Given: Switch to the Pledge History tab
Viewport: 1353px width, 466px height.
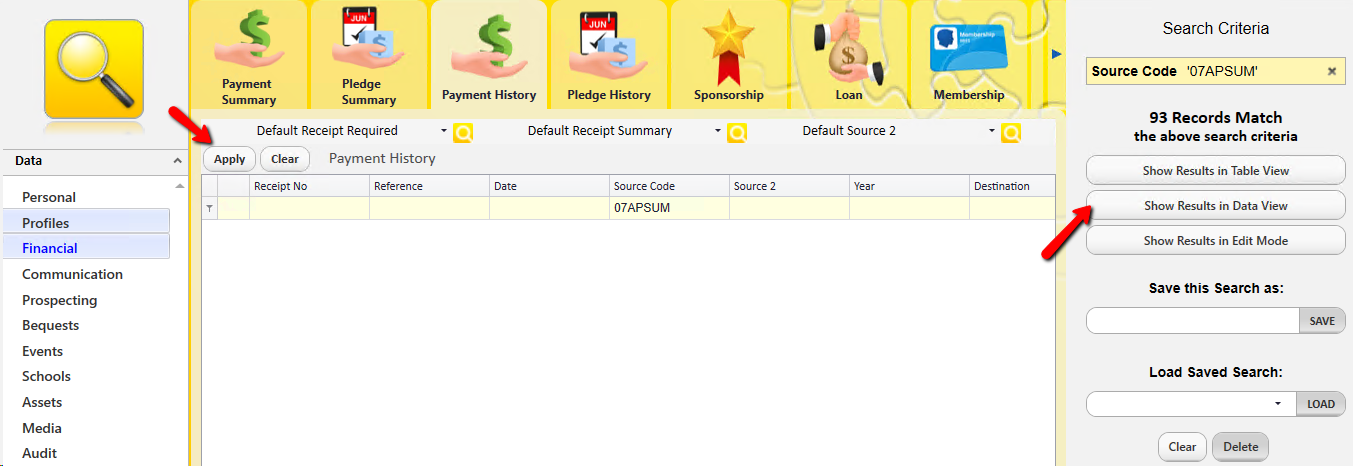Looking at the screenshot, I should (608, 55).
